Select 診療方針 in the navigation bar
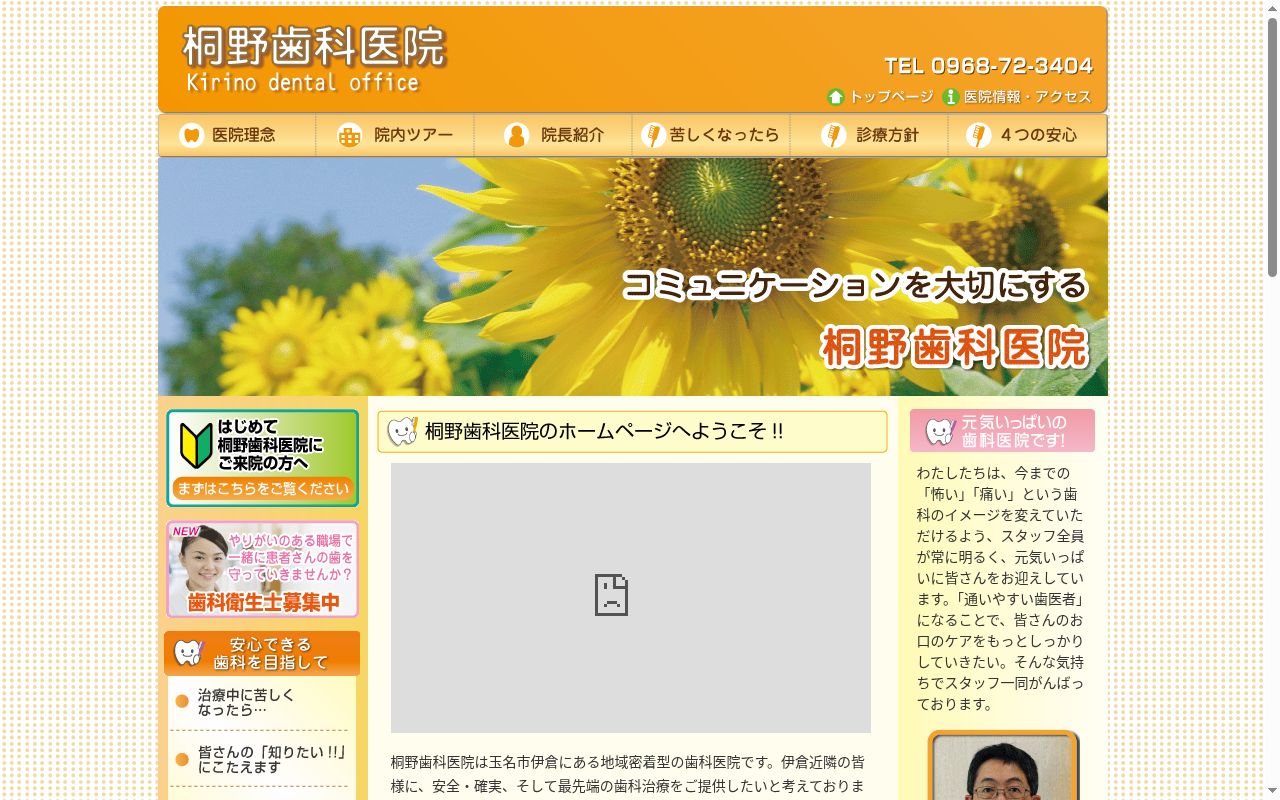This screenshot has width=1280, height=800. pos(869,135)
